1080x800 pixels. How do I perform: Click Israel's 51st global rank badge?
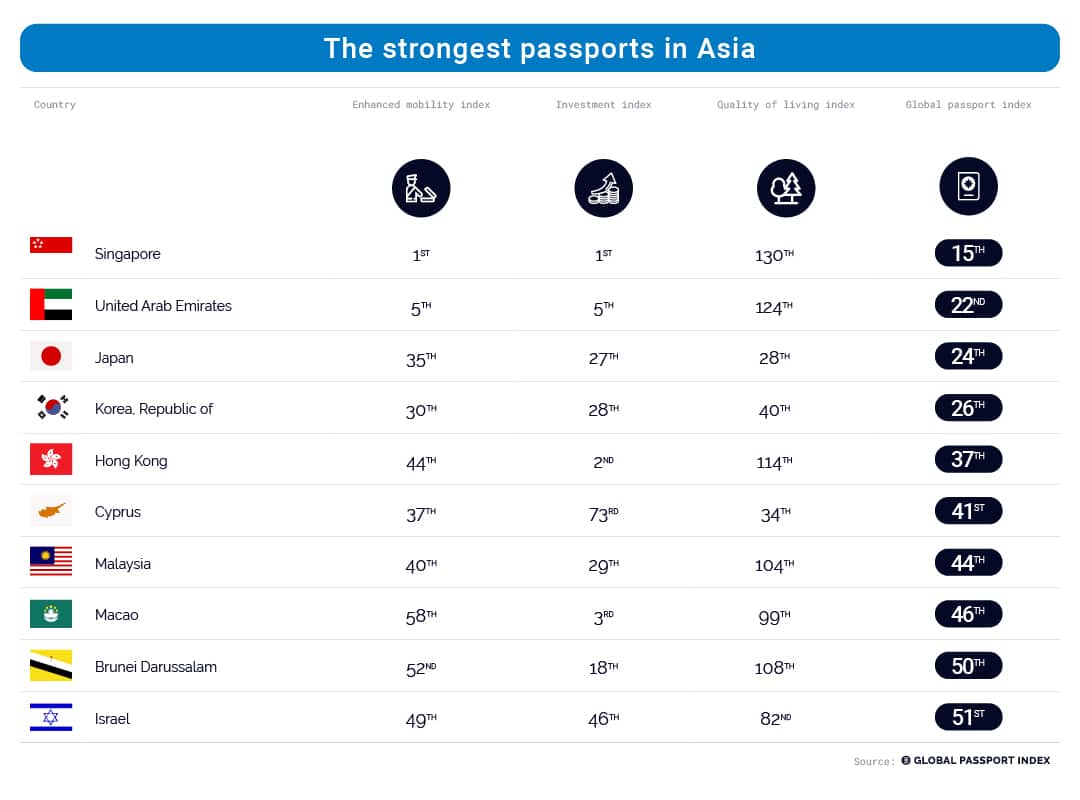pyautogui.click(x=968, y=717)
